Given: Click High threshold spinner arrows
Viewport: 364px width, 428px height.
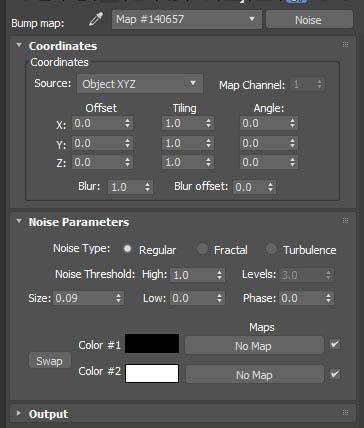Looking at the screenshot, I should (219, 275).
